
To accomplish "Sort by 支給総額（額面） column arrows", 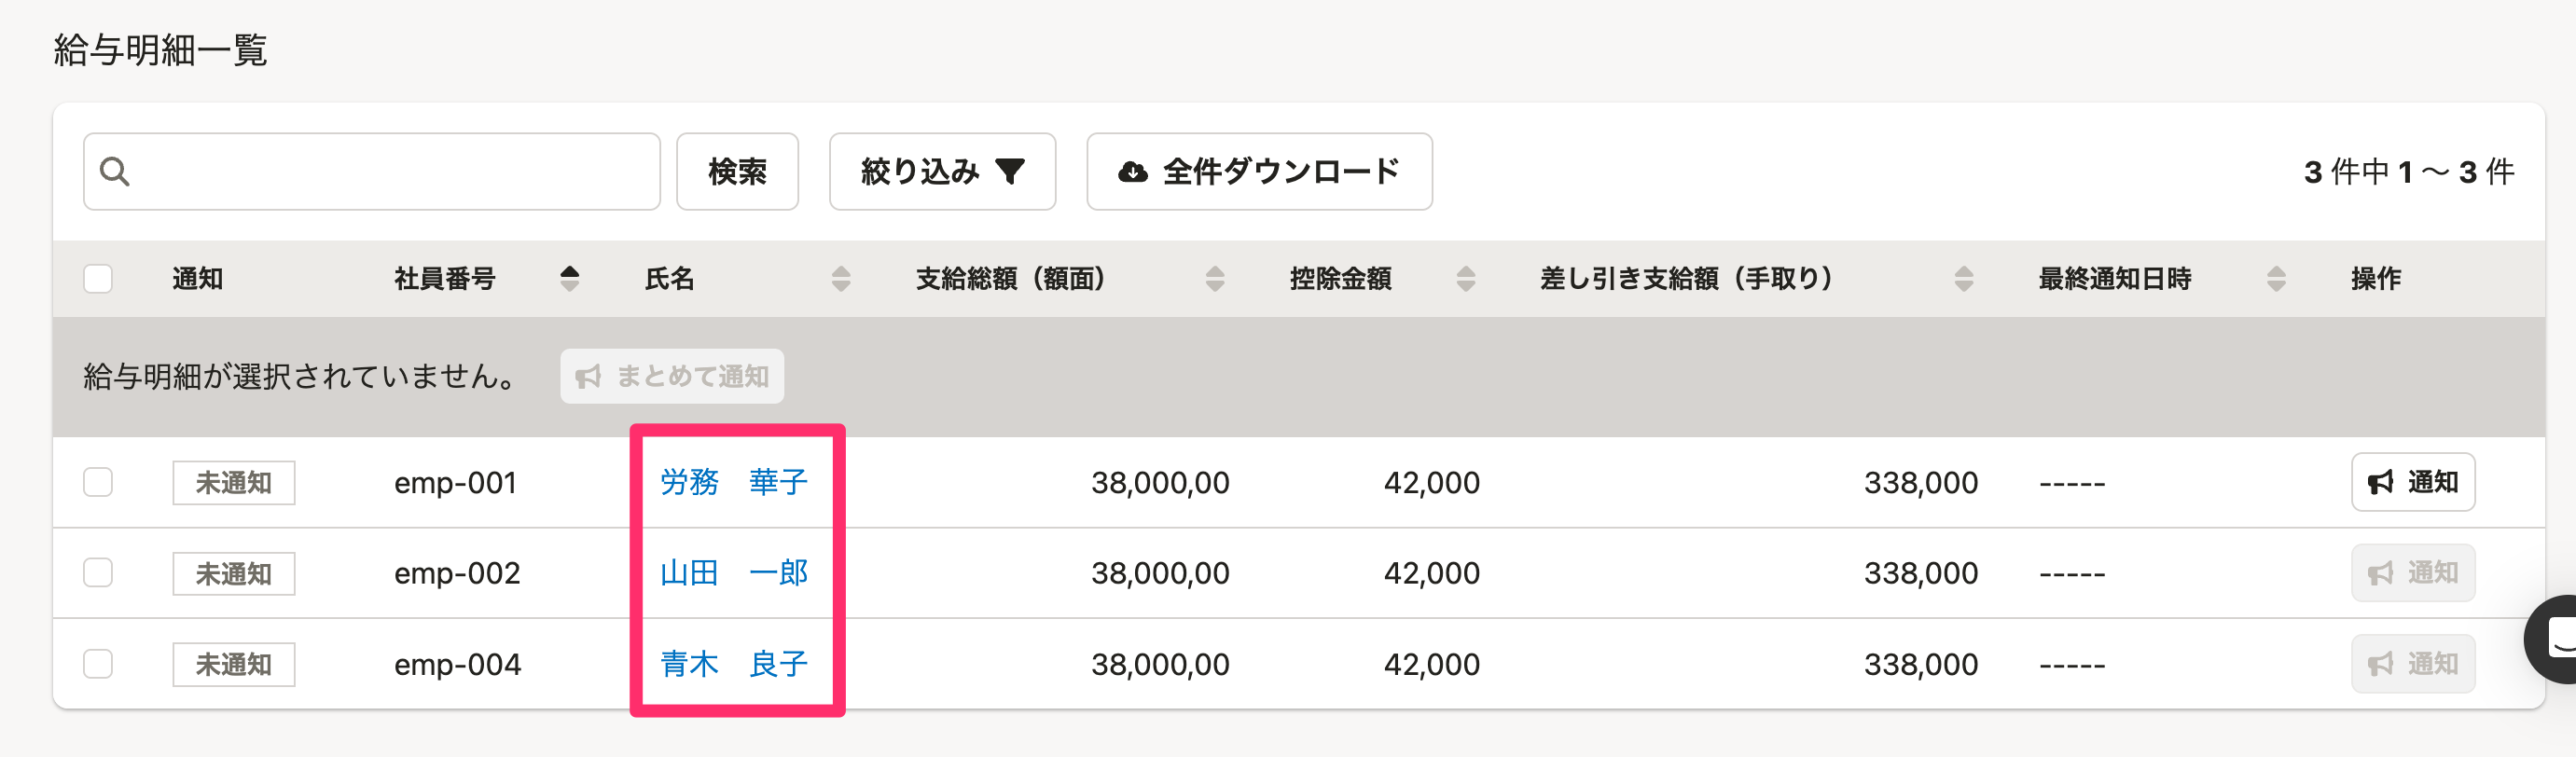I will click(1214, 278).
